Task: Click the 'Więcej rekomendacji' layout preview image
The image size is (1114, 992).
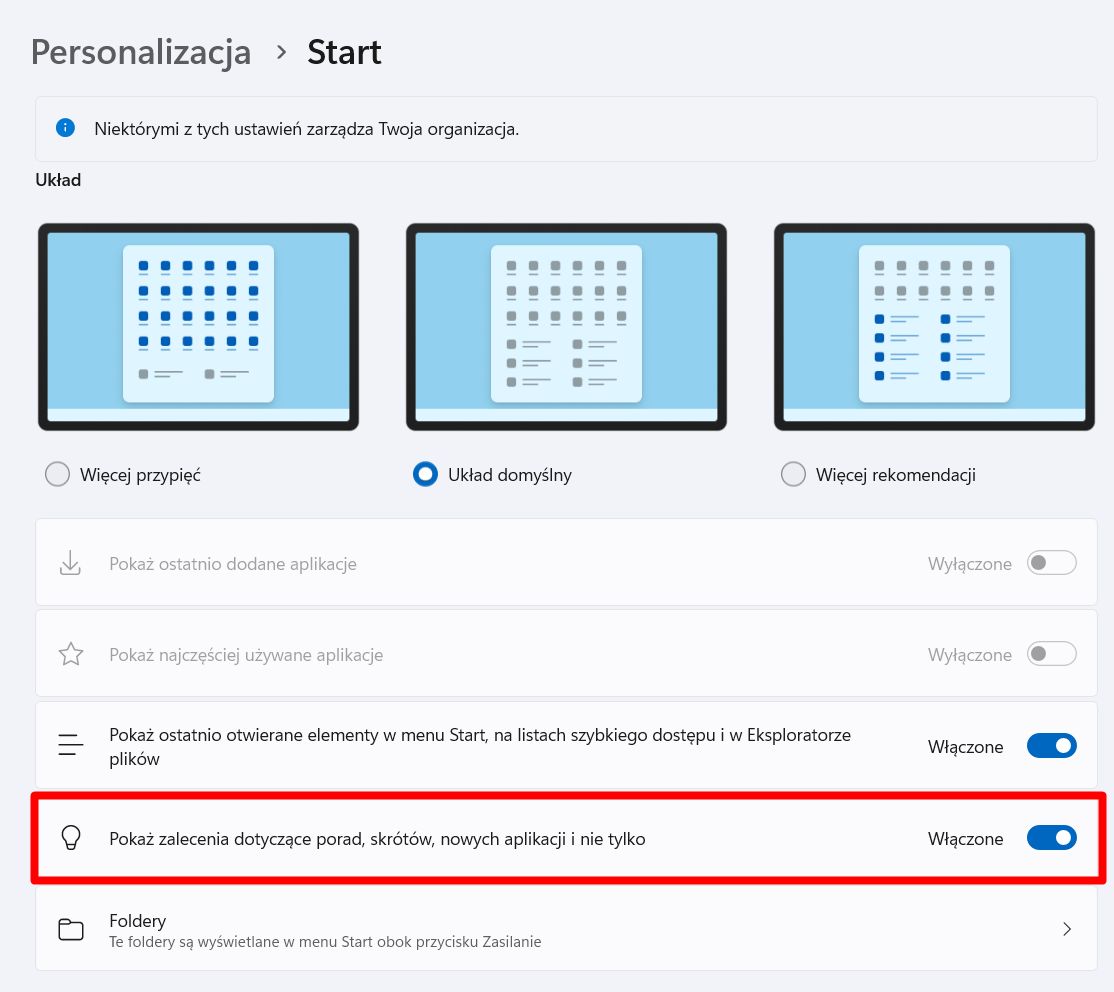Action: click(934, 326)
